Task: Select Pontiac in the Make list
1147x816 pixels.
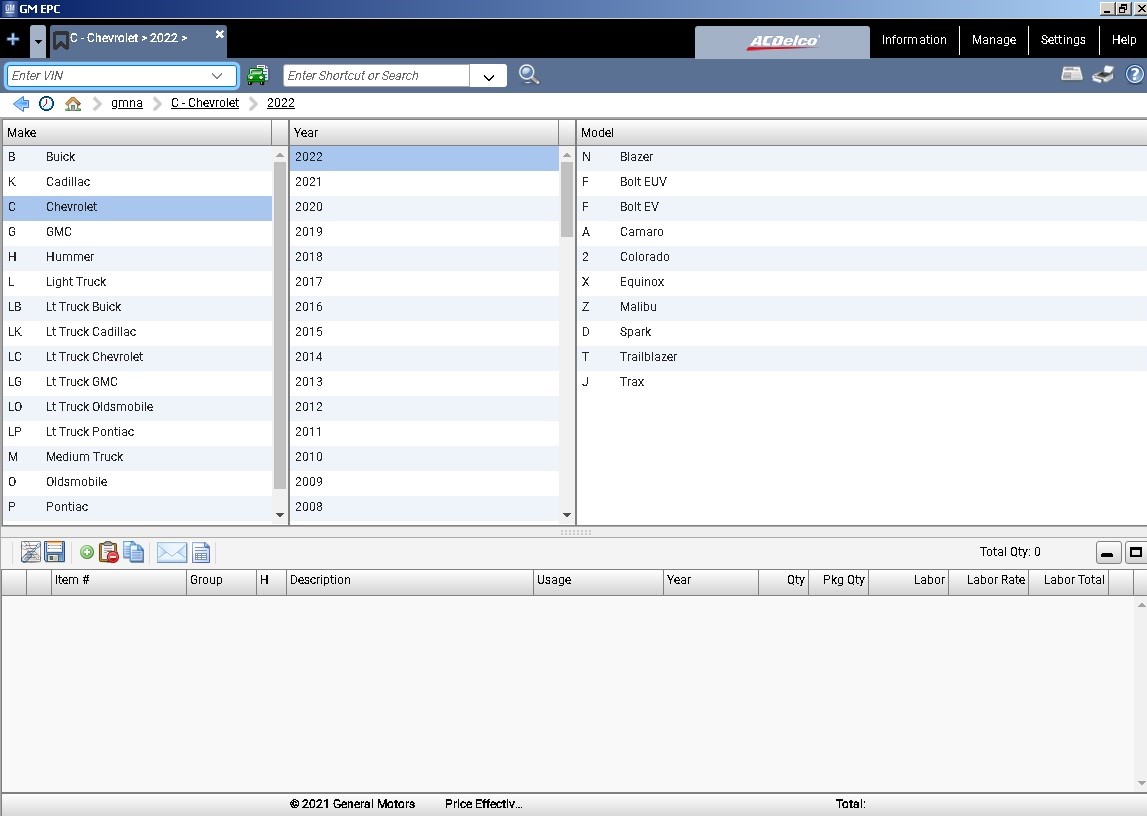Action: coord(138,507)
